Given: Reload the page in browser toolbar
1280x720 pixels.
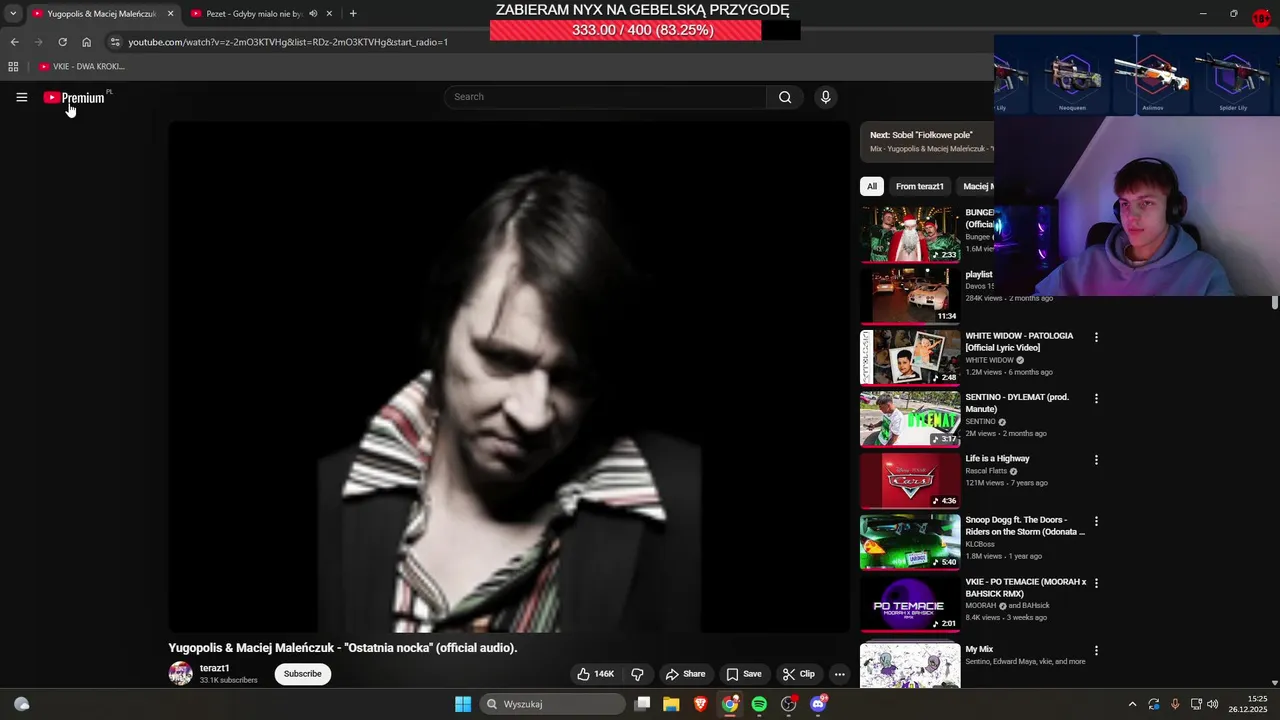Looking at the screenshot, I should (62, 42).
